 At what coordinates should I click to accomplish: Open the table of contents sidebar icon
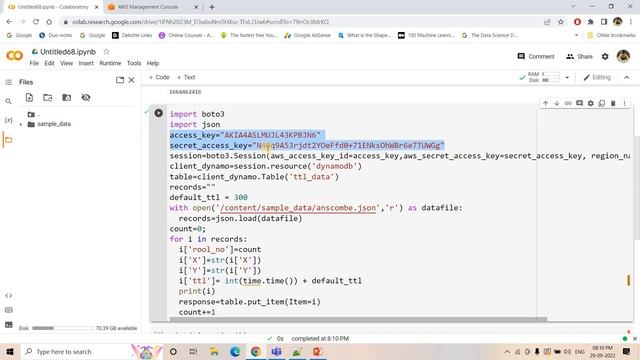8,82
